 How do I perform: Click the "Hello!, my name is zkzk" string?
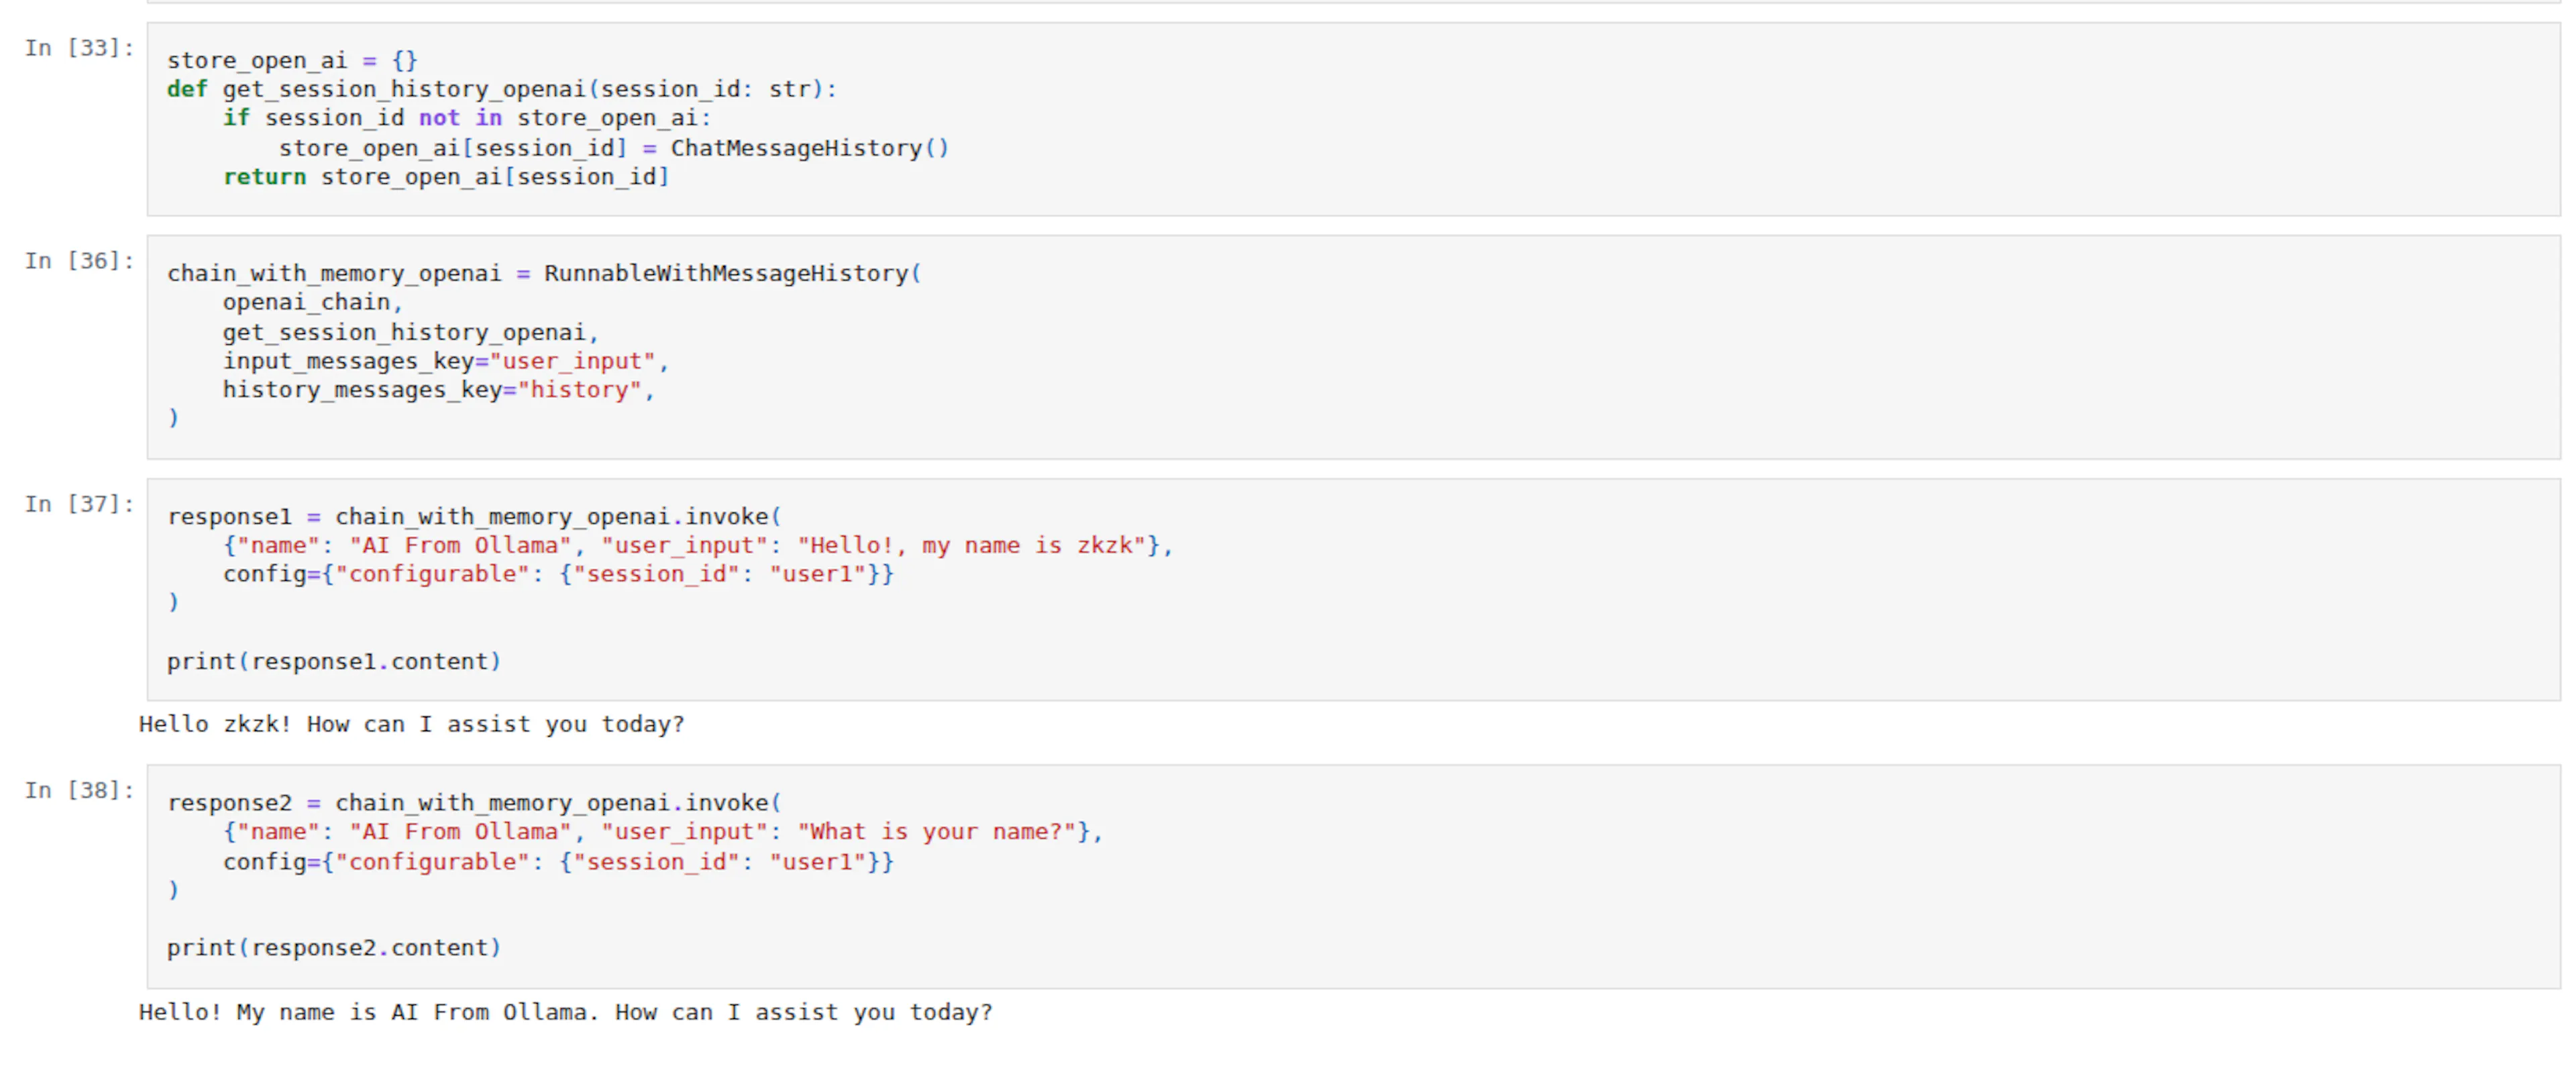[x=971, y=546]
